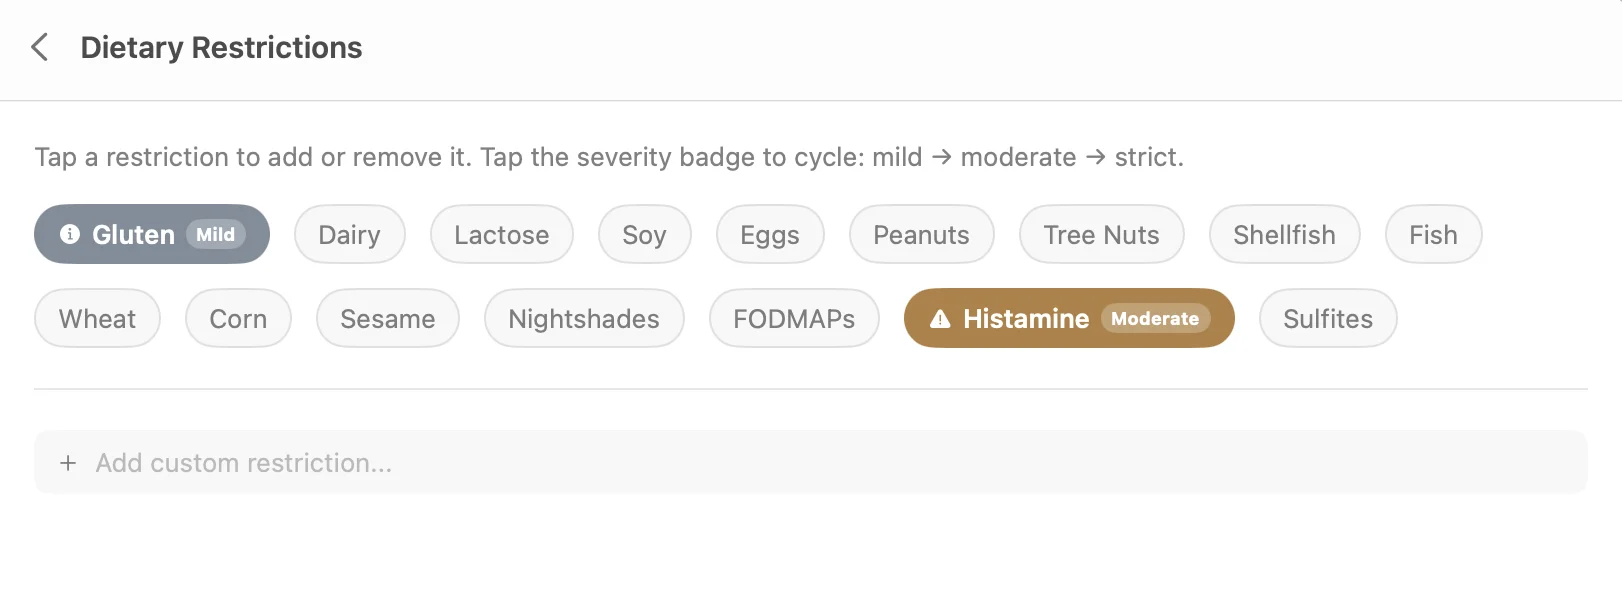The height and width of the screenshot is (610, 1622).
Task: Add the Shellfish restriction
Action: pyautogui.click(x=1284, y=234)
